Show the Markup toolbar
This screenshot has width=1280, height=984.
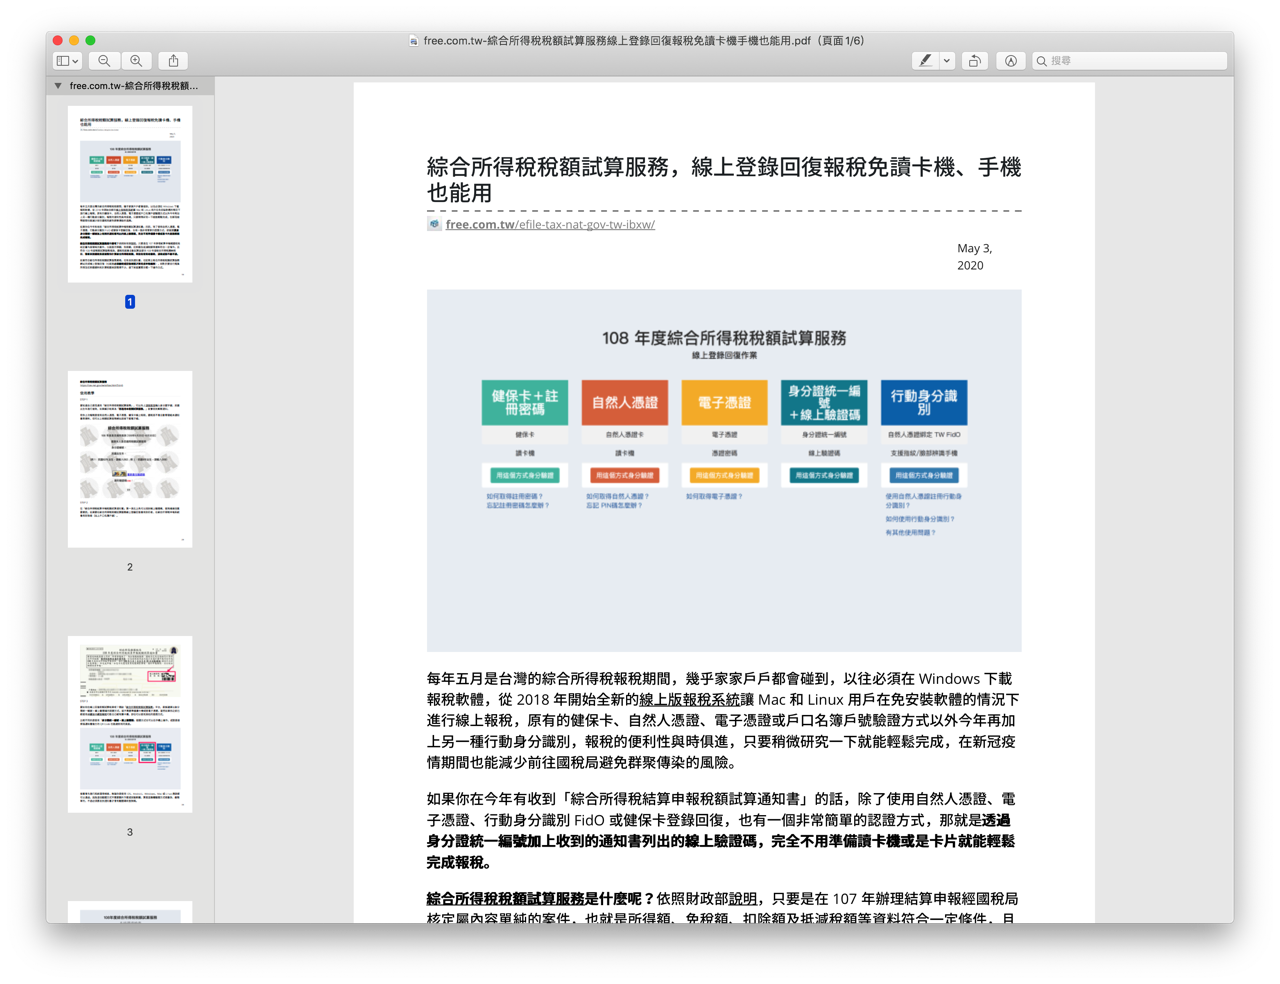click(1011, 61)
